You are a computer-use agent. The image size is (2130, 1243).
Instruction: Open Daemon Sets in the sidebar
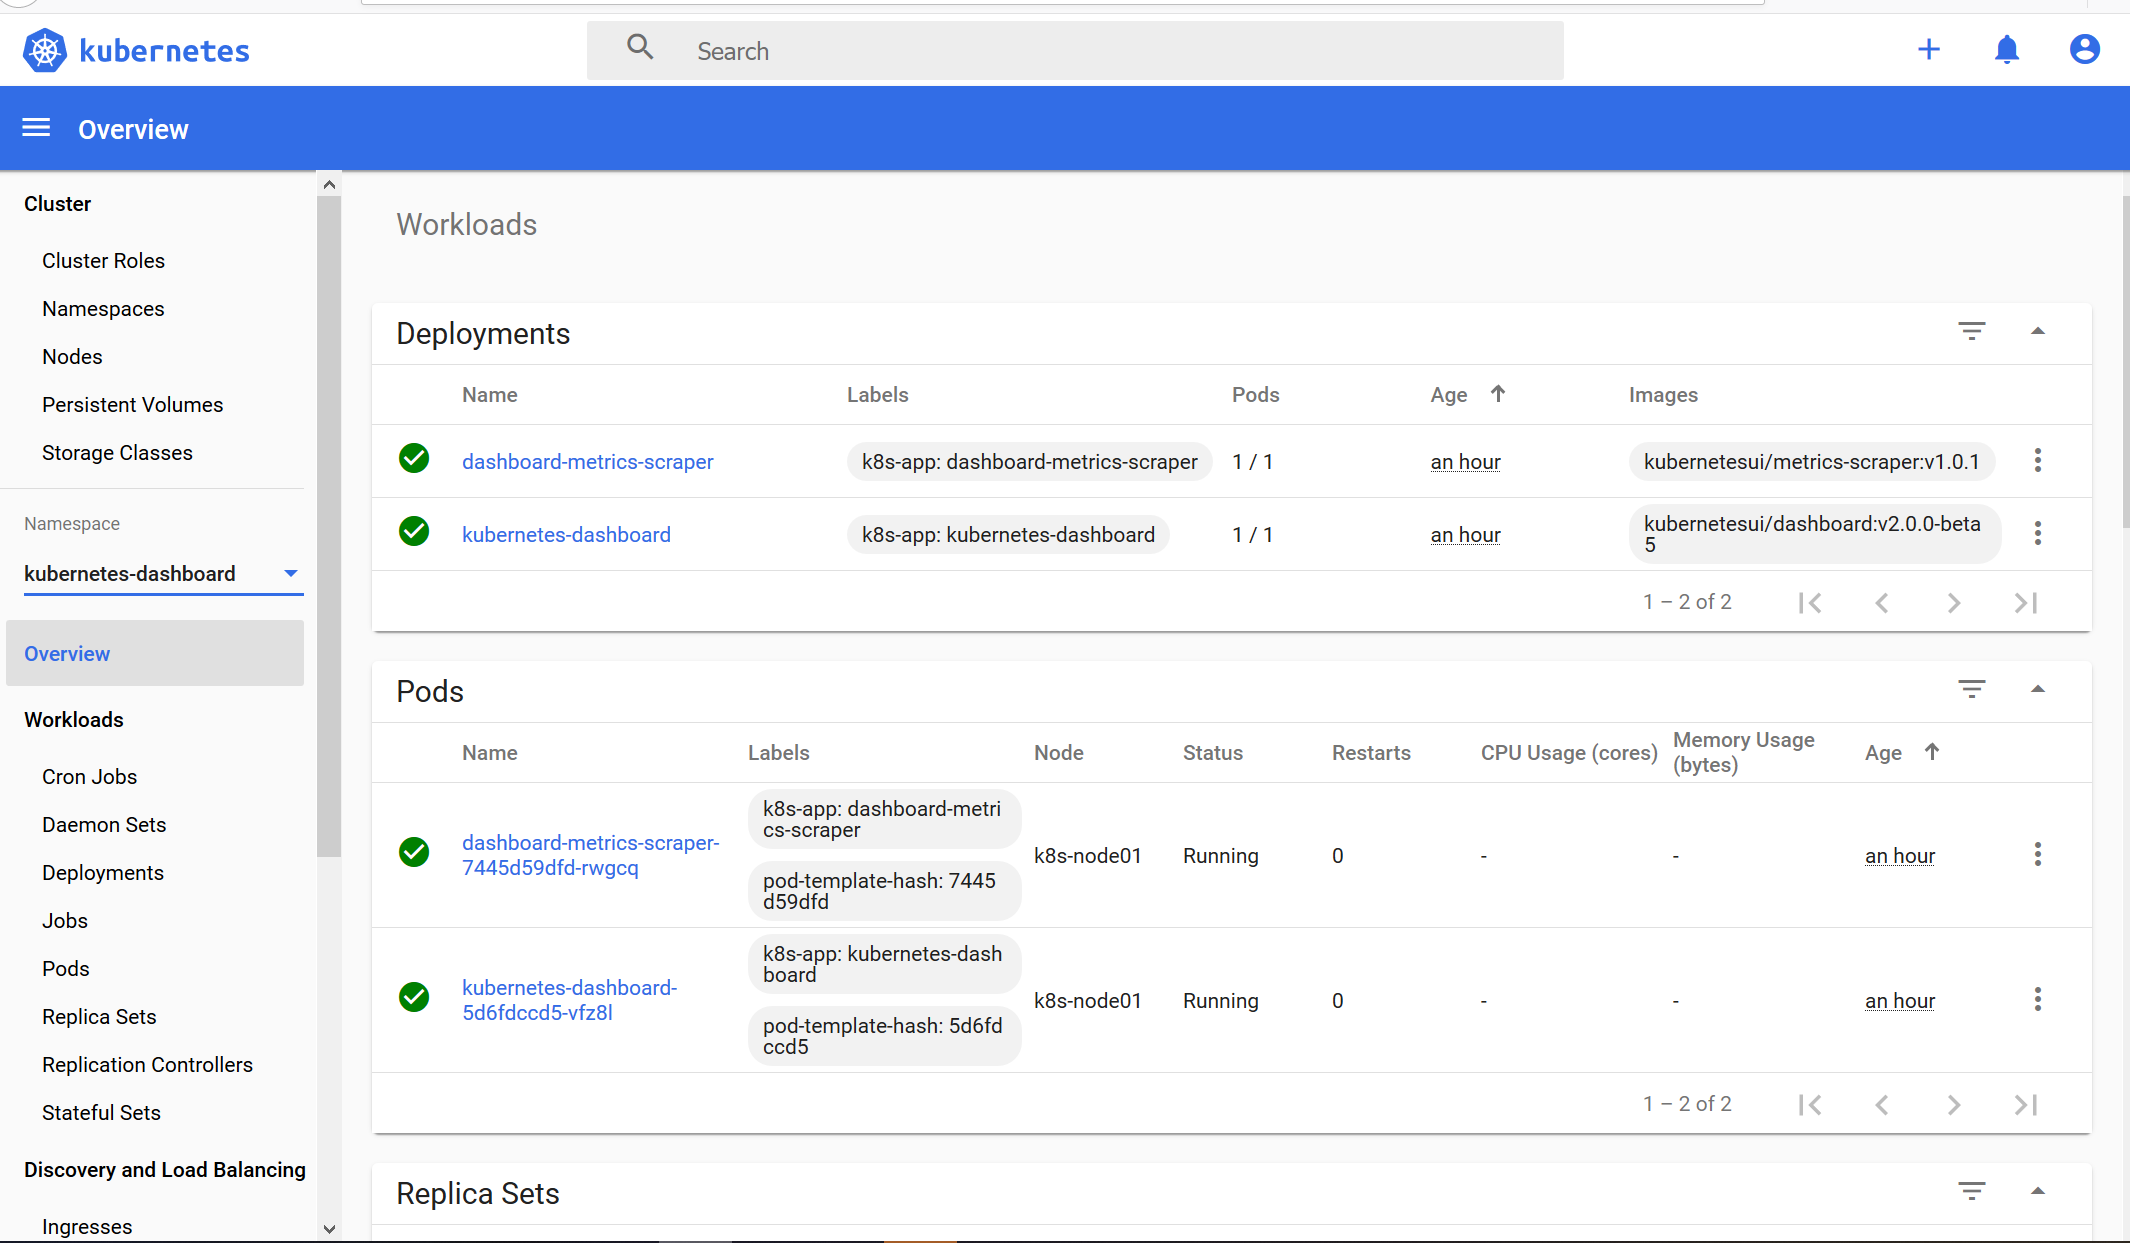tap(104, 824)
